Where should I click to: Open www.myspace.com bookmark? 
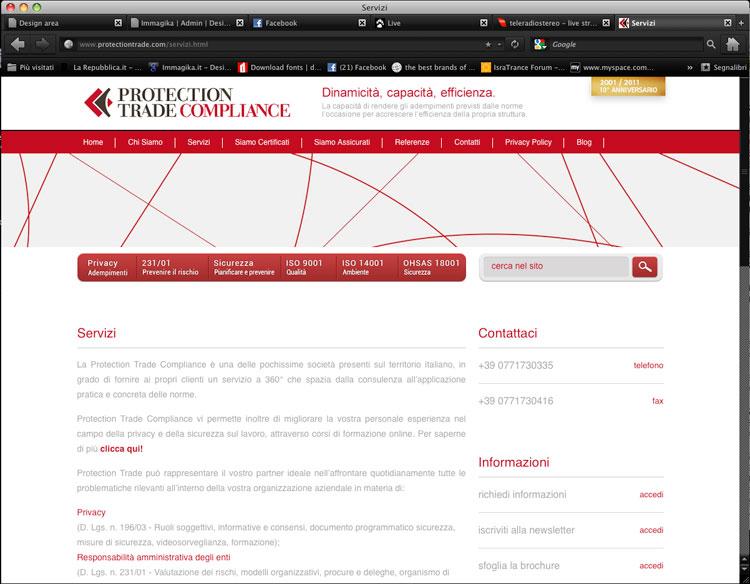click(x=612, y=67)
